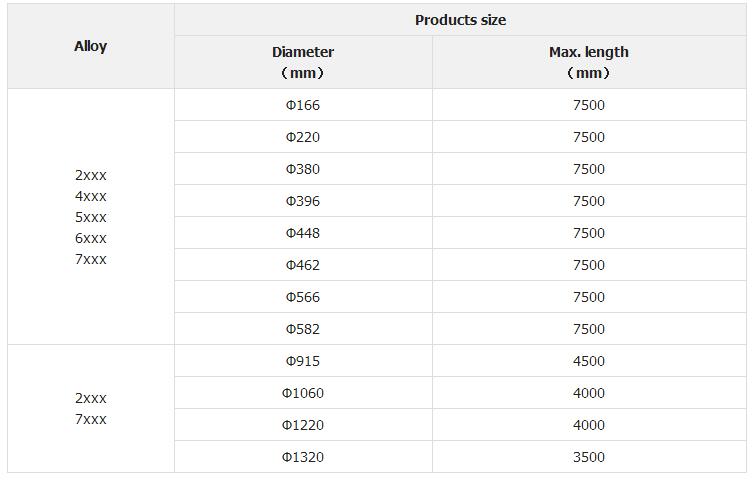Viewport: 755px width, 481px height.
Task: Select the Φ166 diameter cell
Action: [303, 105]
